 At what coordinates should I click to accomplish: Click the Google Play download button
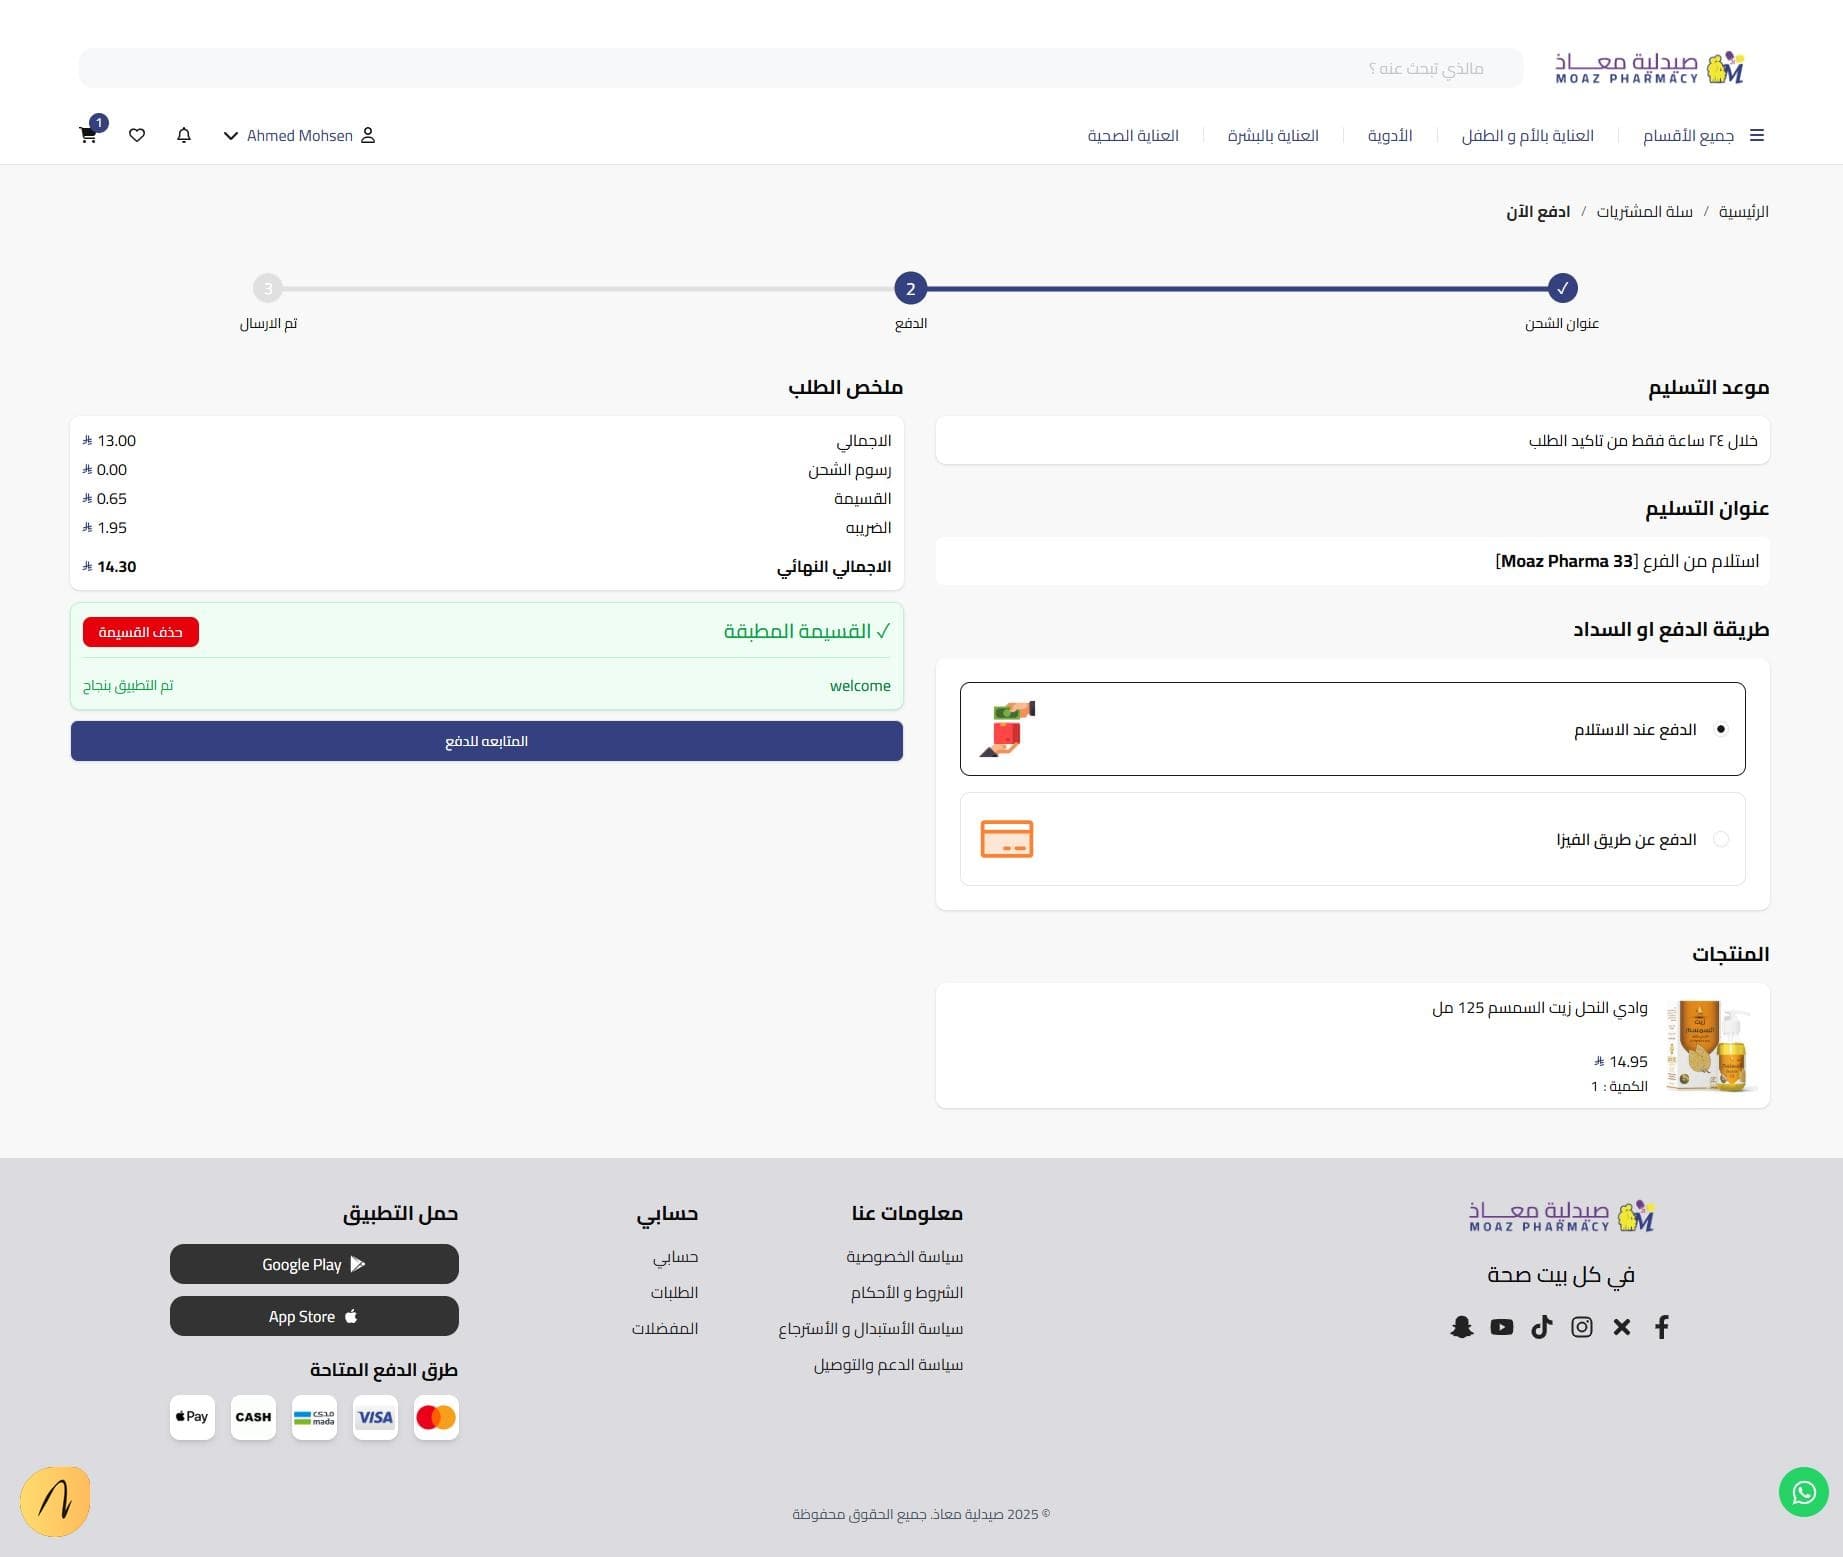click(x=314, y=1264)
